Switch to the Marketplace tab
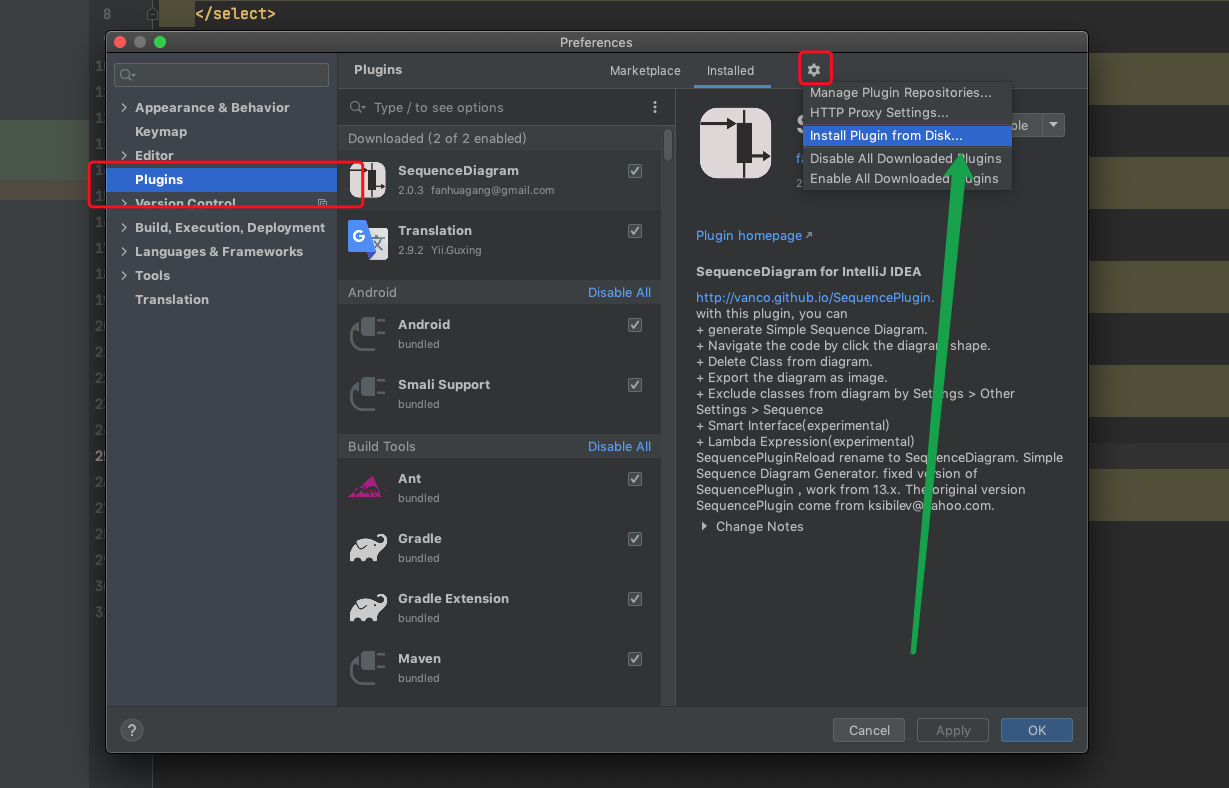This screenshot has width=1229, height=788. [644, 71]
